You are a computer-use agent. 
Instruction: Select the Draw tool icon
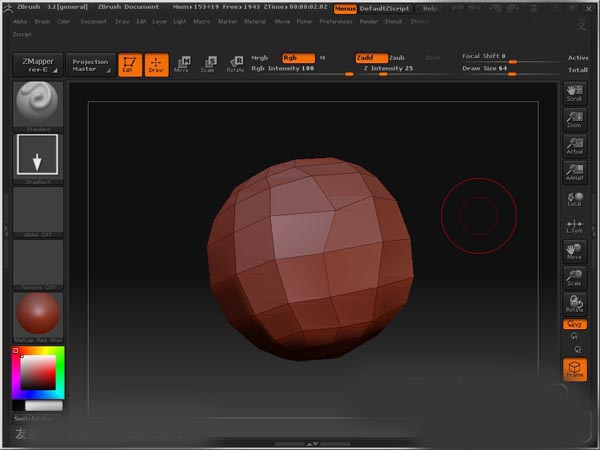pyautogui.click(x=156, y=65)
